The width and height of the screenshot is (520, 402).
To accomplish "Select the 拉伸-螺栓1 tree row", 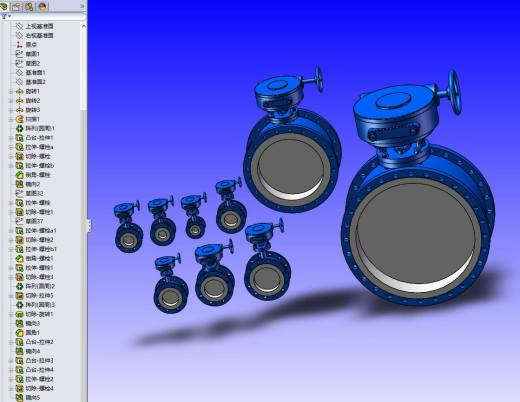I will (x=34, y=268).
